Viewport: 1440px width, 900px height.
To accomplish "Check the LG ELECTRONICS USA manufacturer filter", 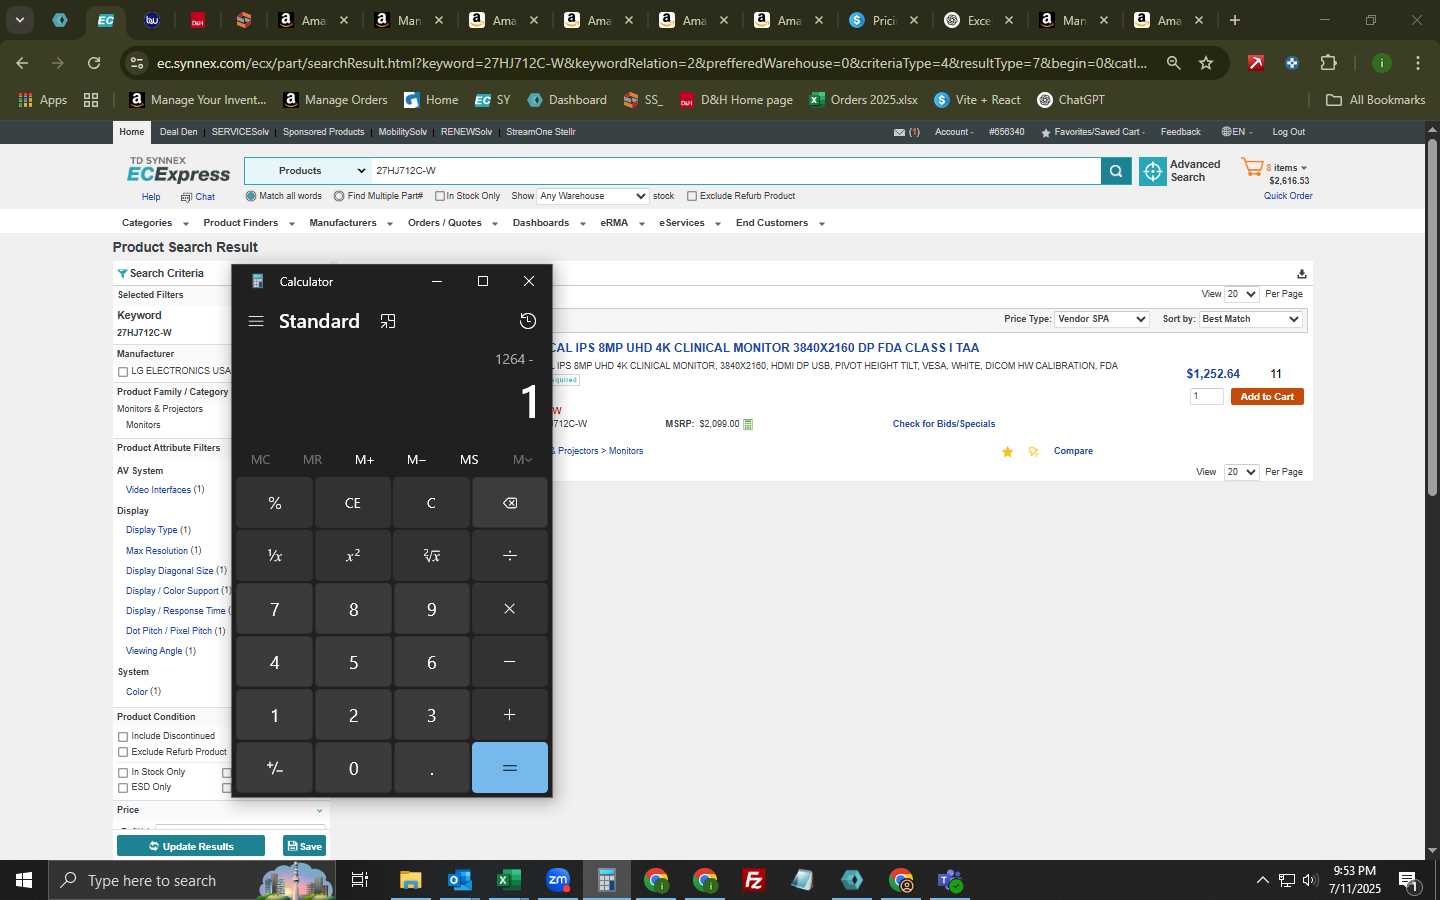I will pos(123,372).
